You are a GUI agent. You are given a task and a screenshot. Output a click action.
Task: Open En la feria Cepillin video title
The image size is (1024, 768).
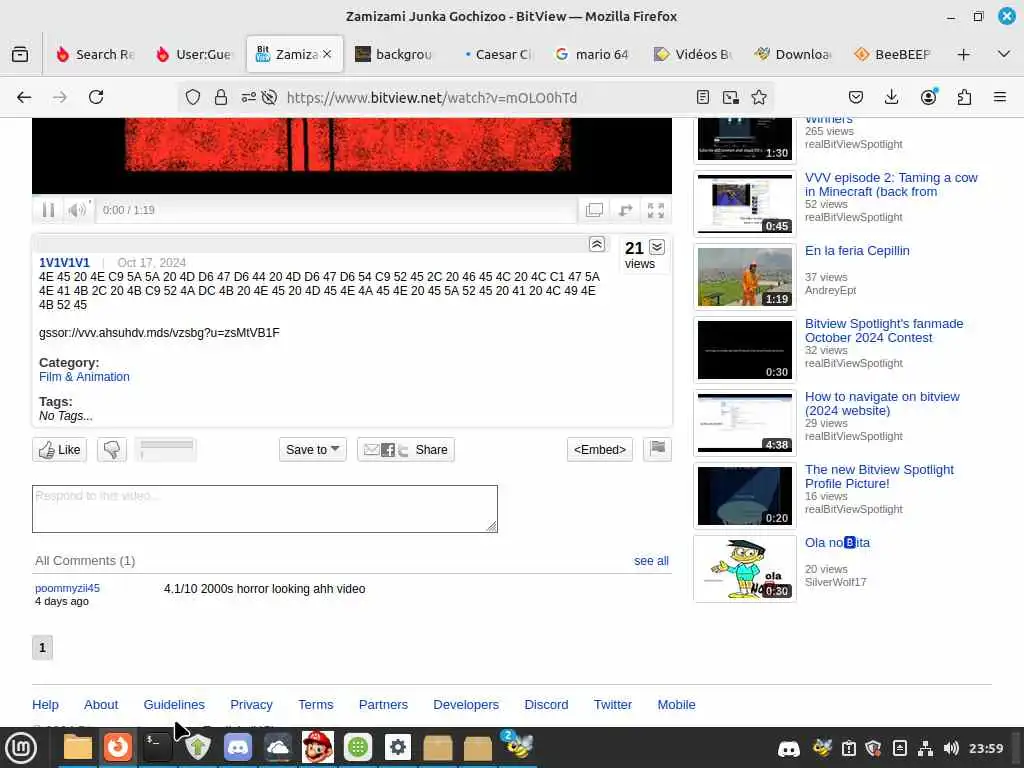pos(857,251)
